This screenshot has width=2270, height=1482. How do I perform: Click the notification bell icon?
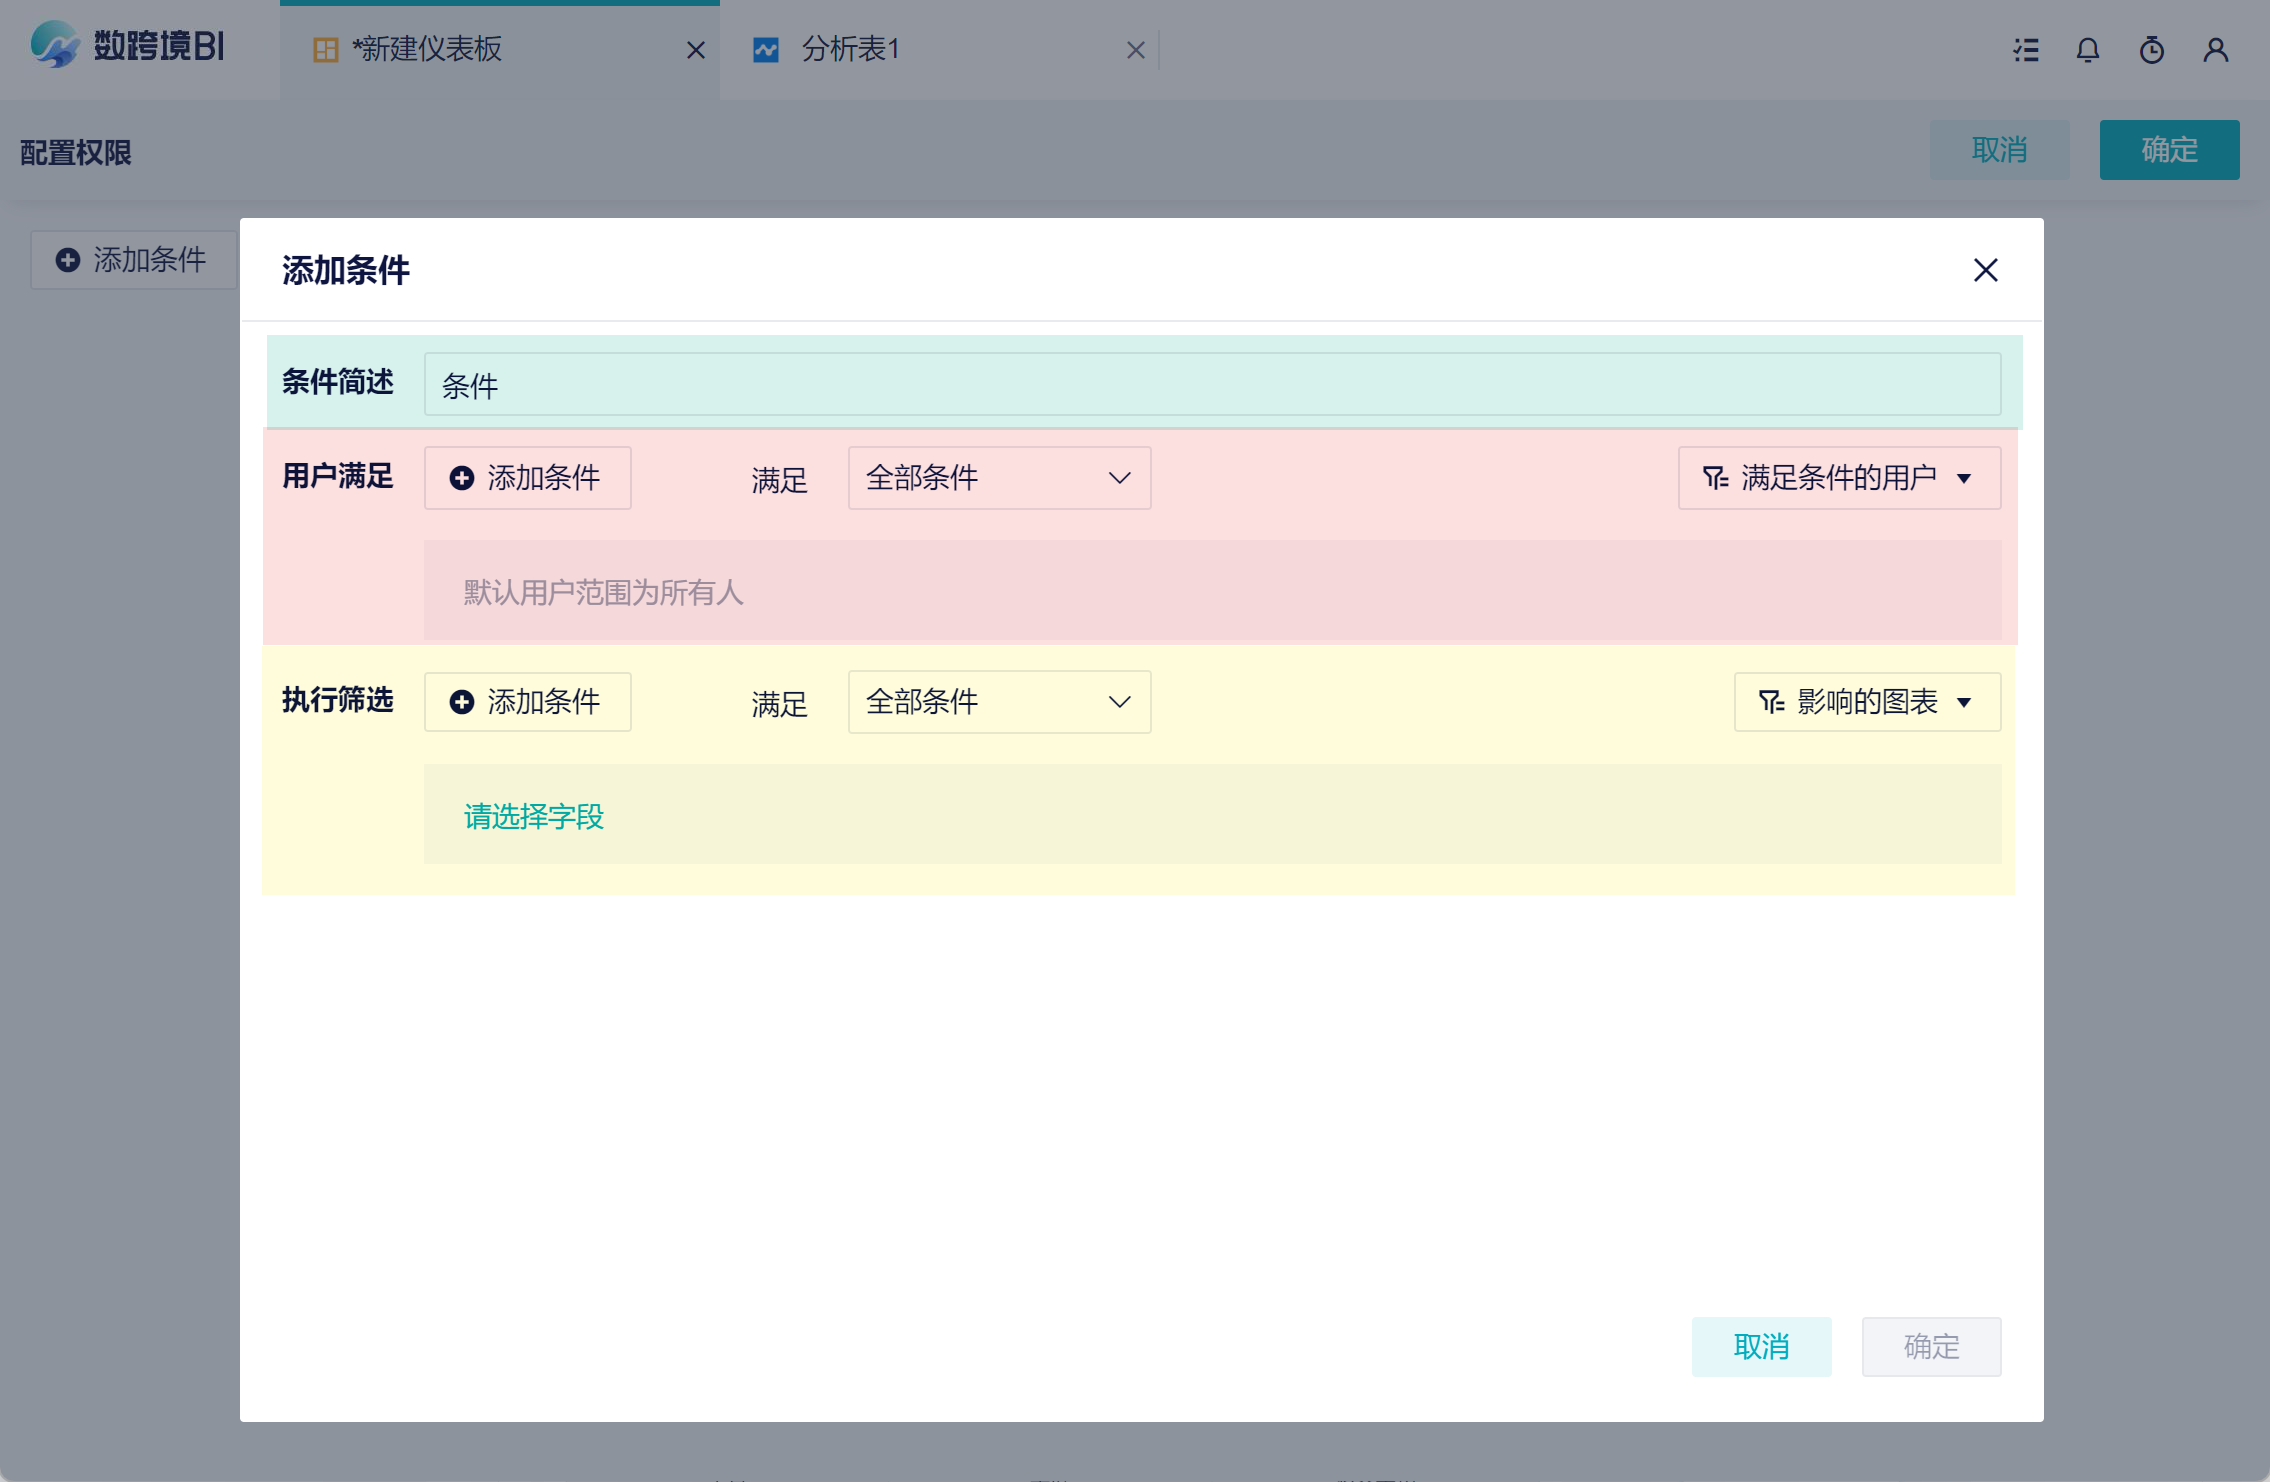[2087, 50]
